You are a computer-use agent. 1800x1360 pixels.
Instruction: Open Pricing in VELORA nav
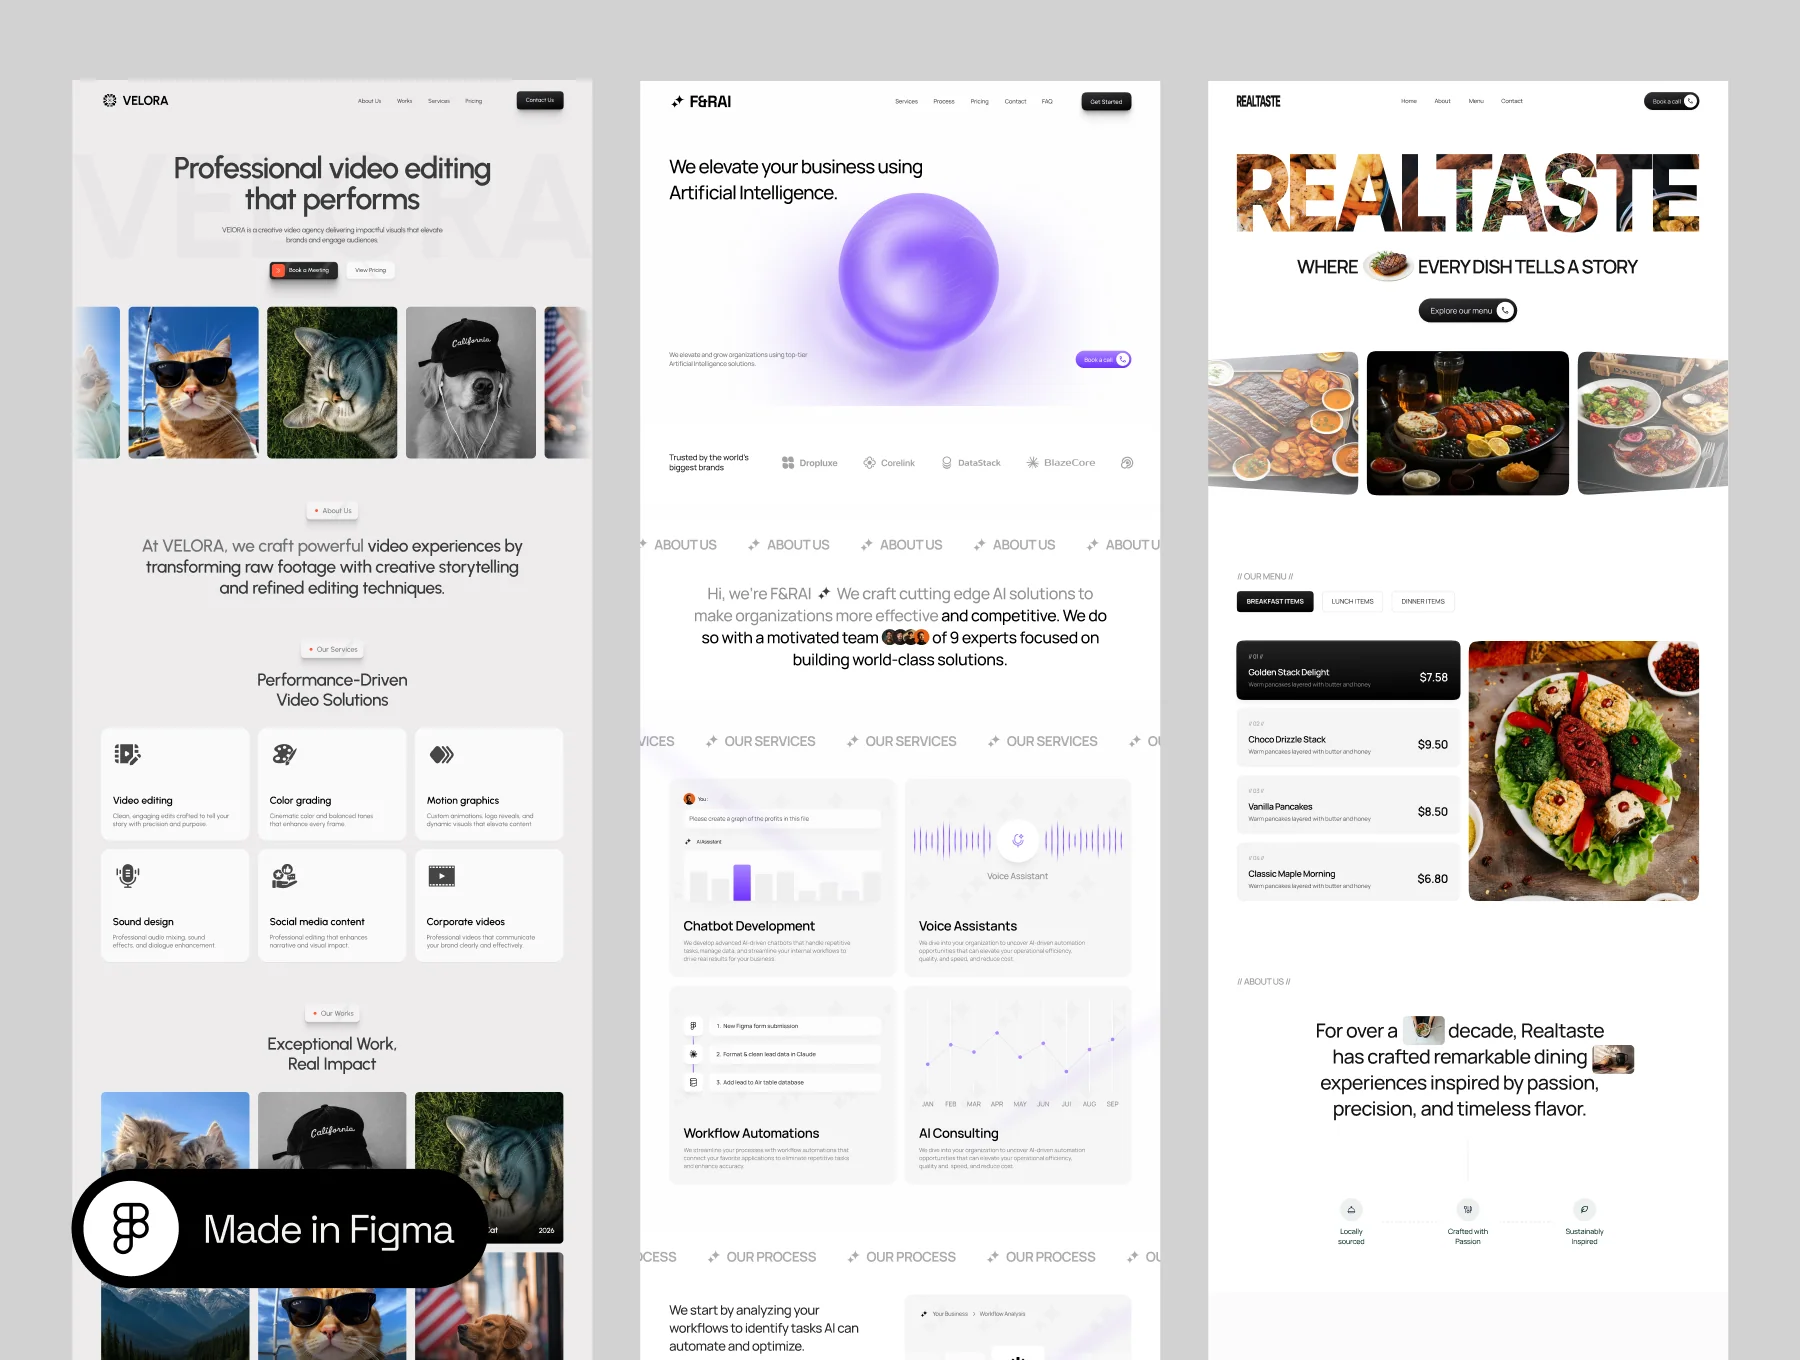[473, 101]
